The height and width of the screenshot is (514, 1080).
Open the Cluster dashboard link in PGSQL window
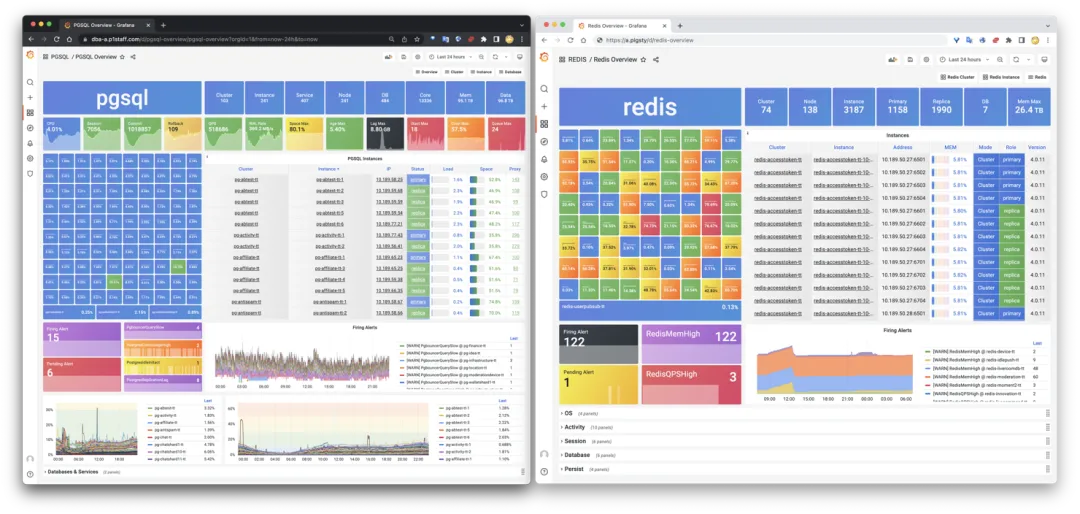point(455,72)
